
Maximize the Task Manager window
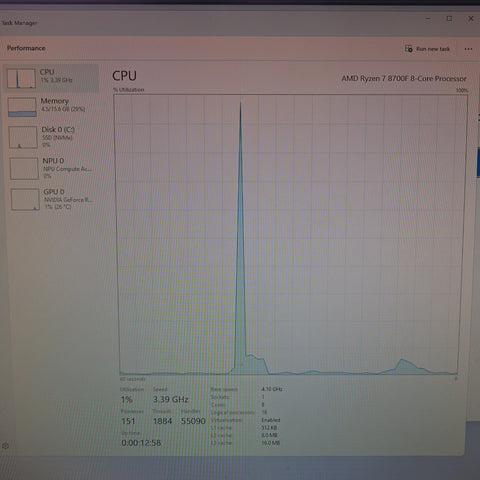449,19
